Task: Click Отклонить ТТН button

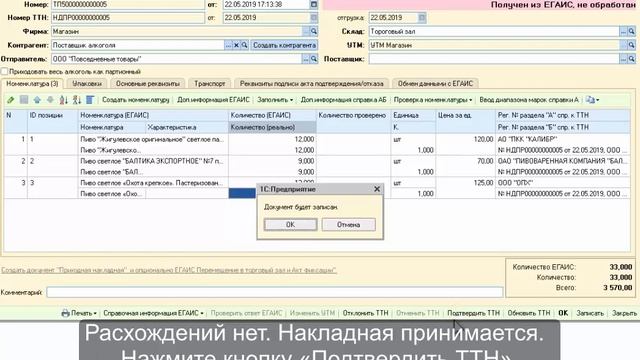Action: tap(365, 313)
